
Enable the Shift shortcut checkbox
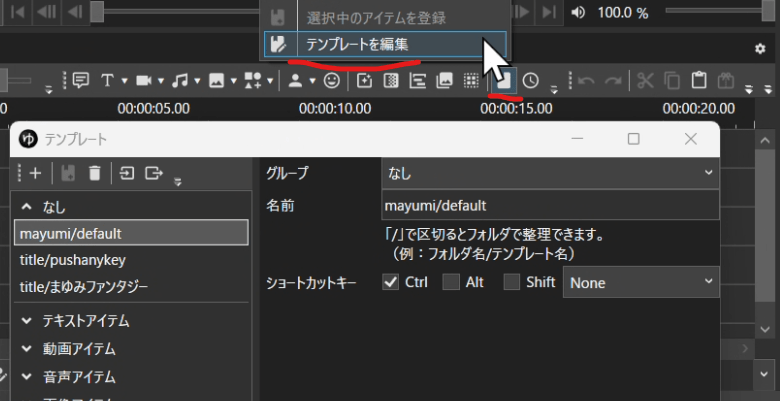click(x=512, y=282)
